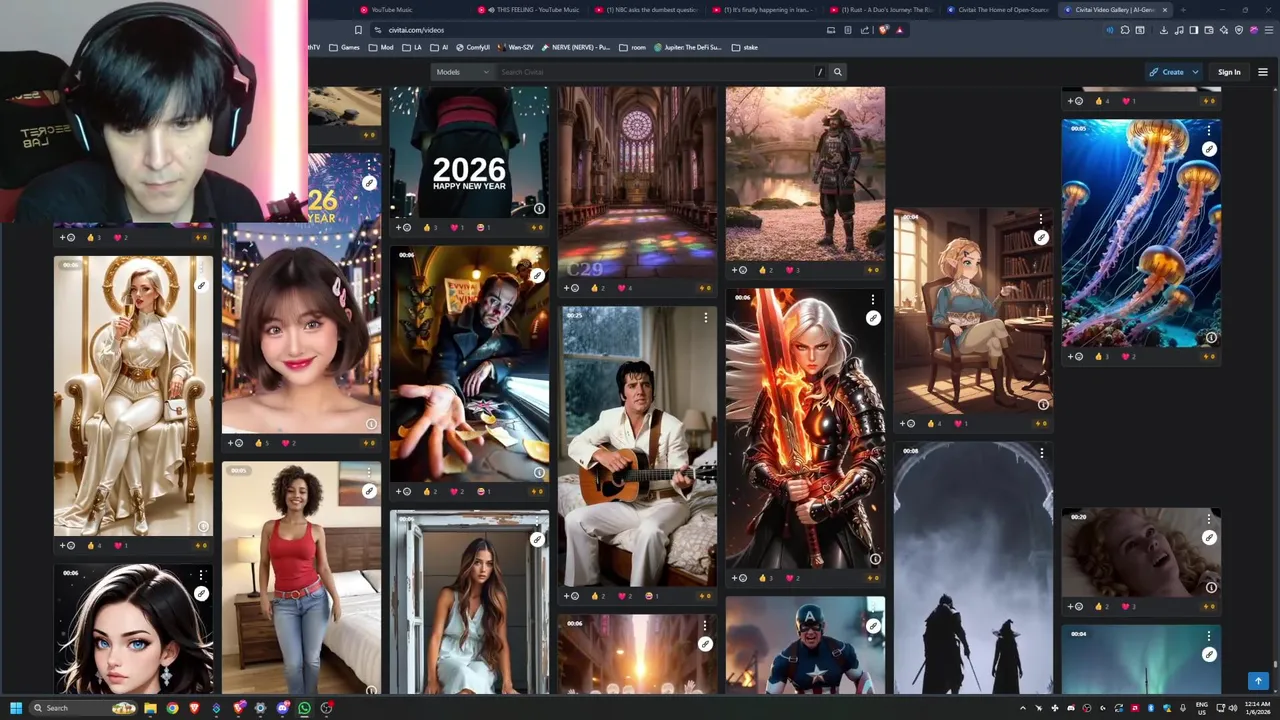Open three-dot menu on Elvis guitar card

pos(705,317)
